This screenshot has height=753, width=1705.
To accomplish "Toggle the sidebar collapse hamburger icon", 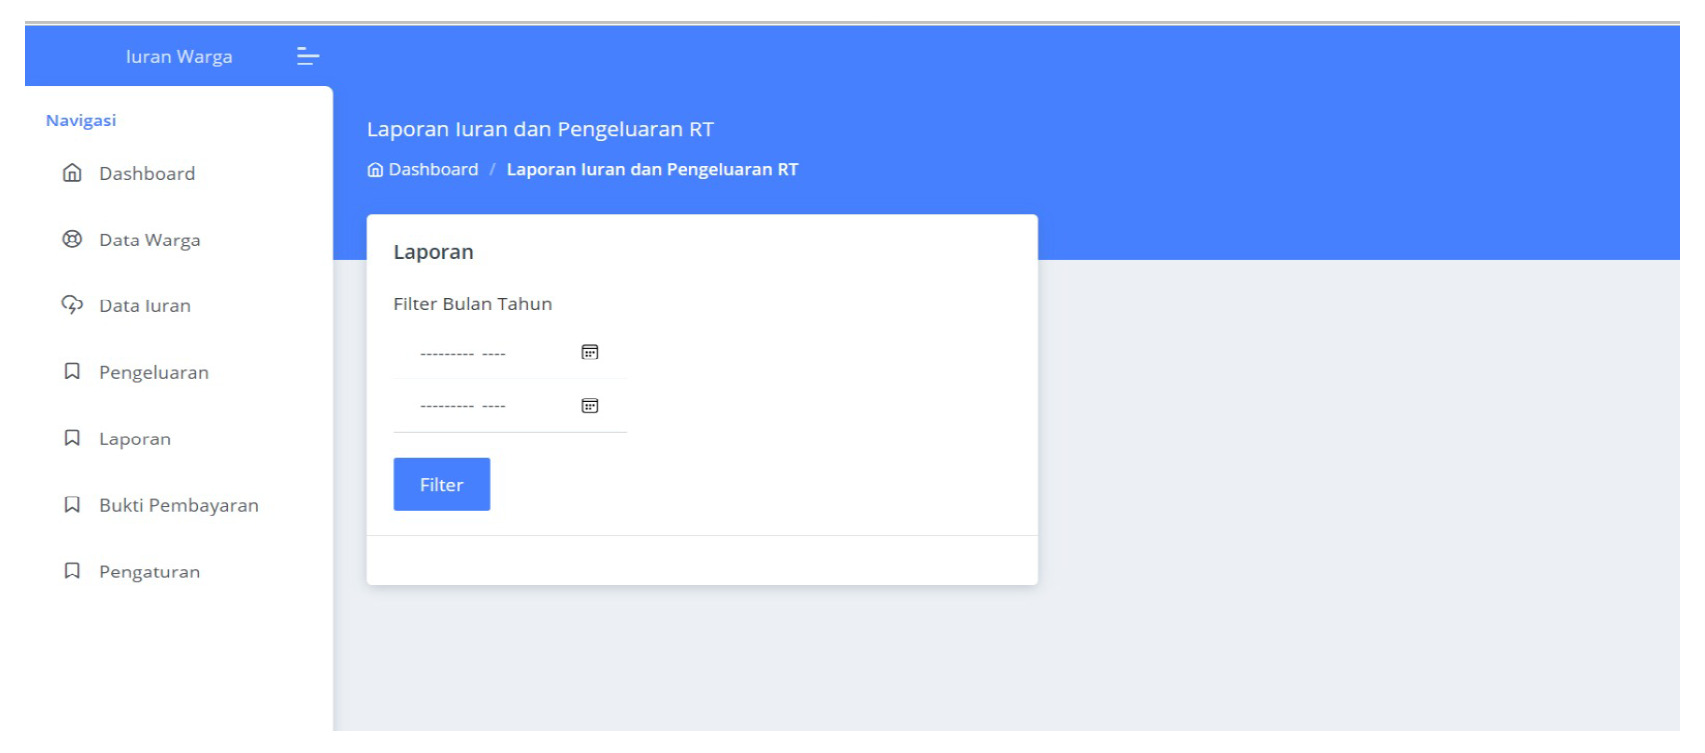I will pos(307,57).
